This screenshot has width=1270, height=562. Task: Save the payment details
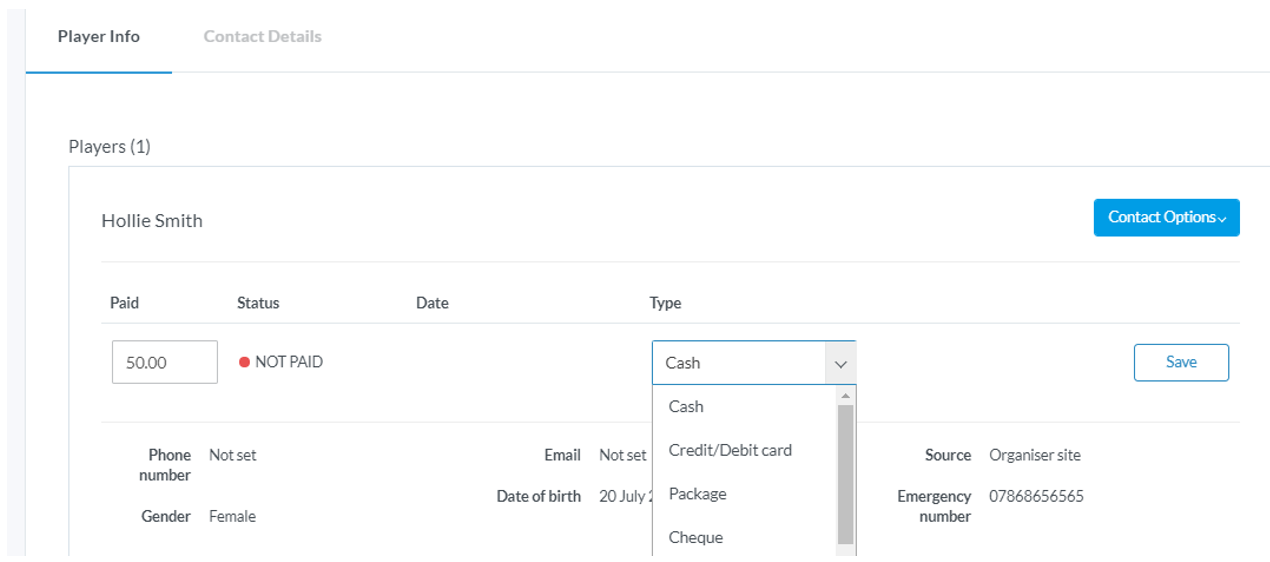[1181, 362]
